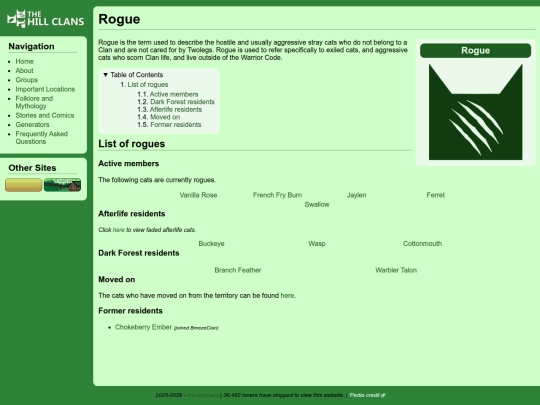Screen dimensions: 540x405
Task: Open Swallow's page
Action: pyautogui.click(x=317, y=205)
